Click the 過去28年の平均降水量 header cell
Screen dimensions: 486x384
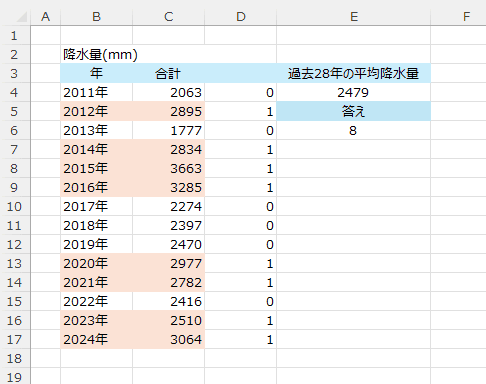[x=353, y=73]
